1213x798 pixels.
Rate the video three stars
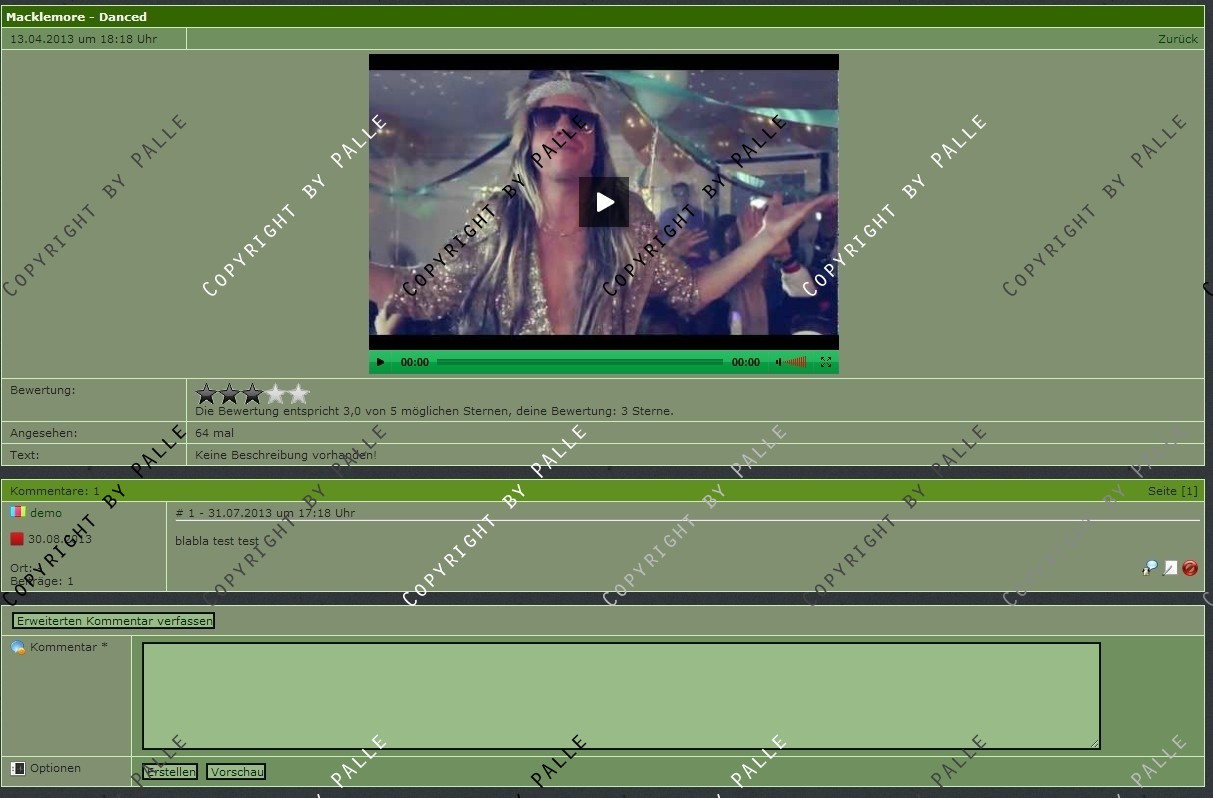pos(253,394)
